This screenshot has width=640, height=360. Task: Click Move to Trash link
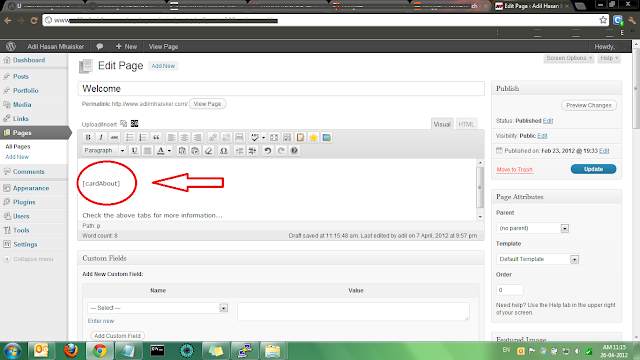click(x=514, y=169)
